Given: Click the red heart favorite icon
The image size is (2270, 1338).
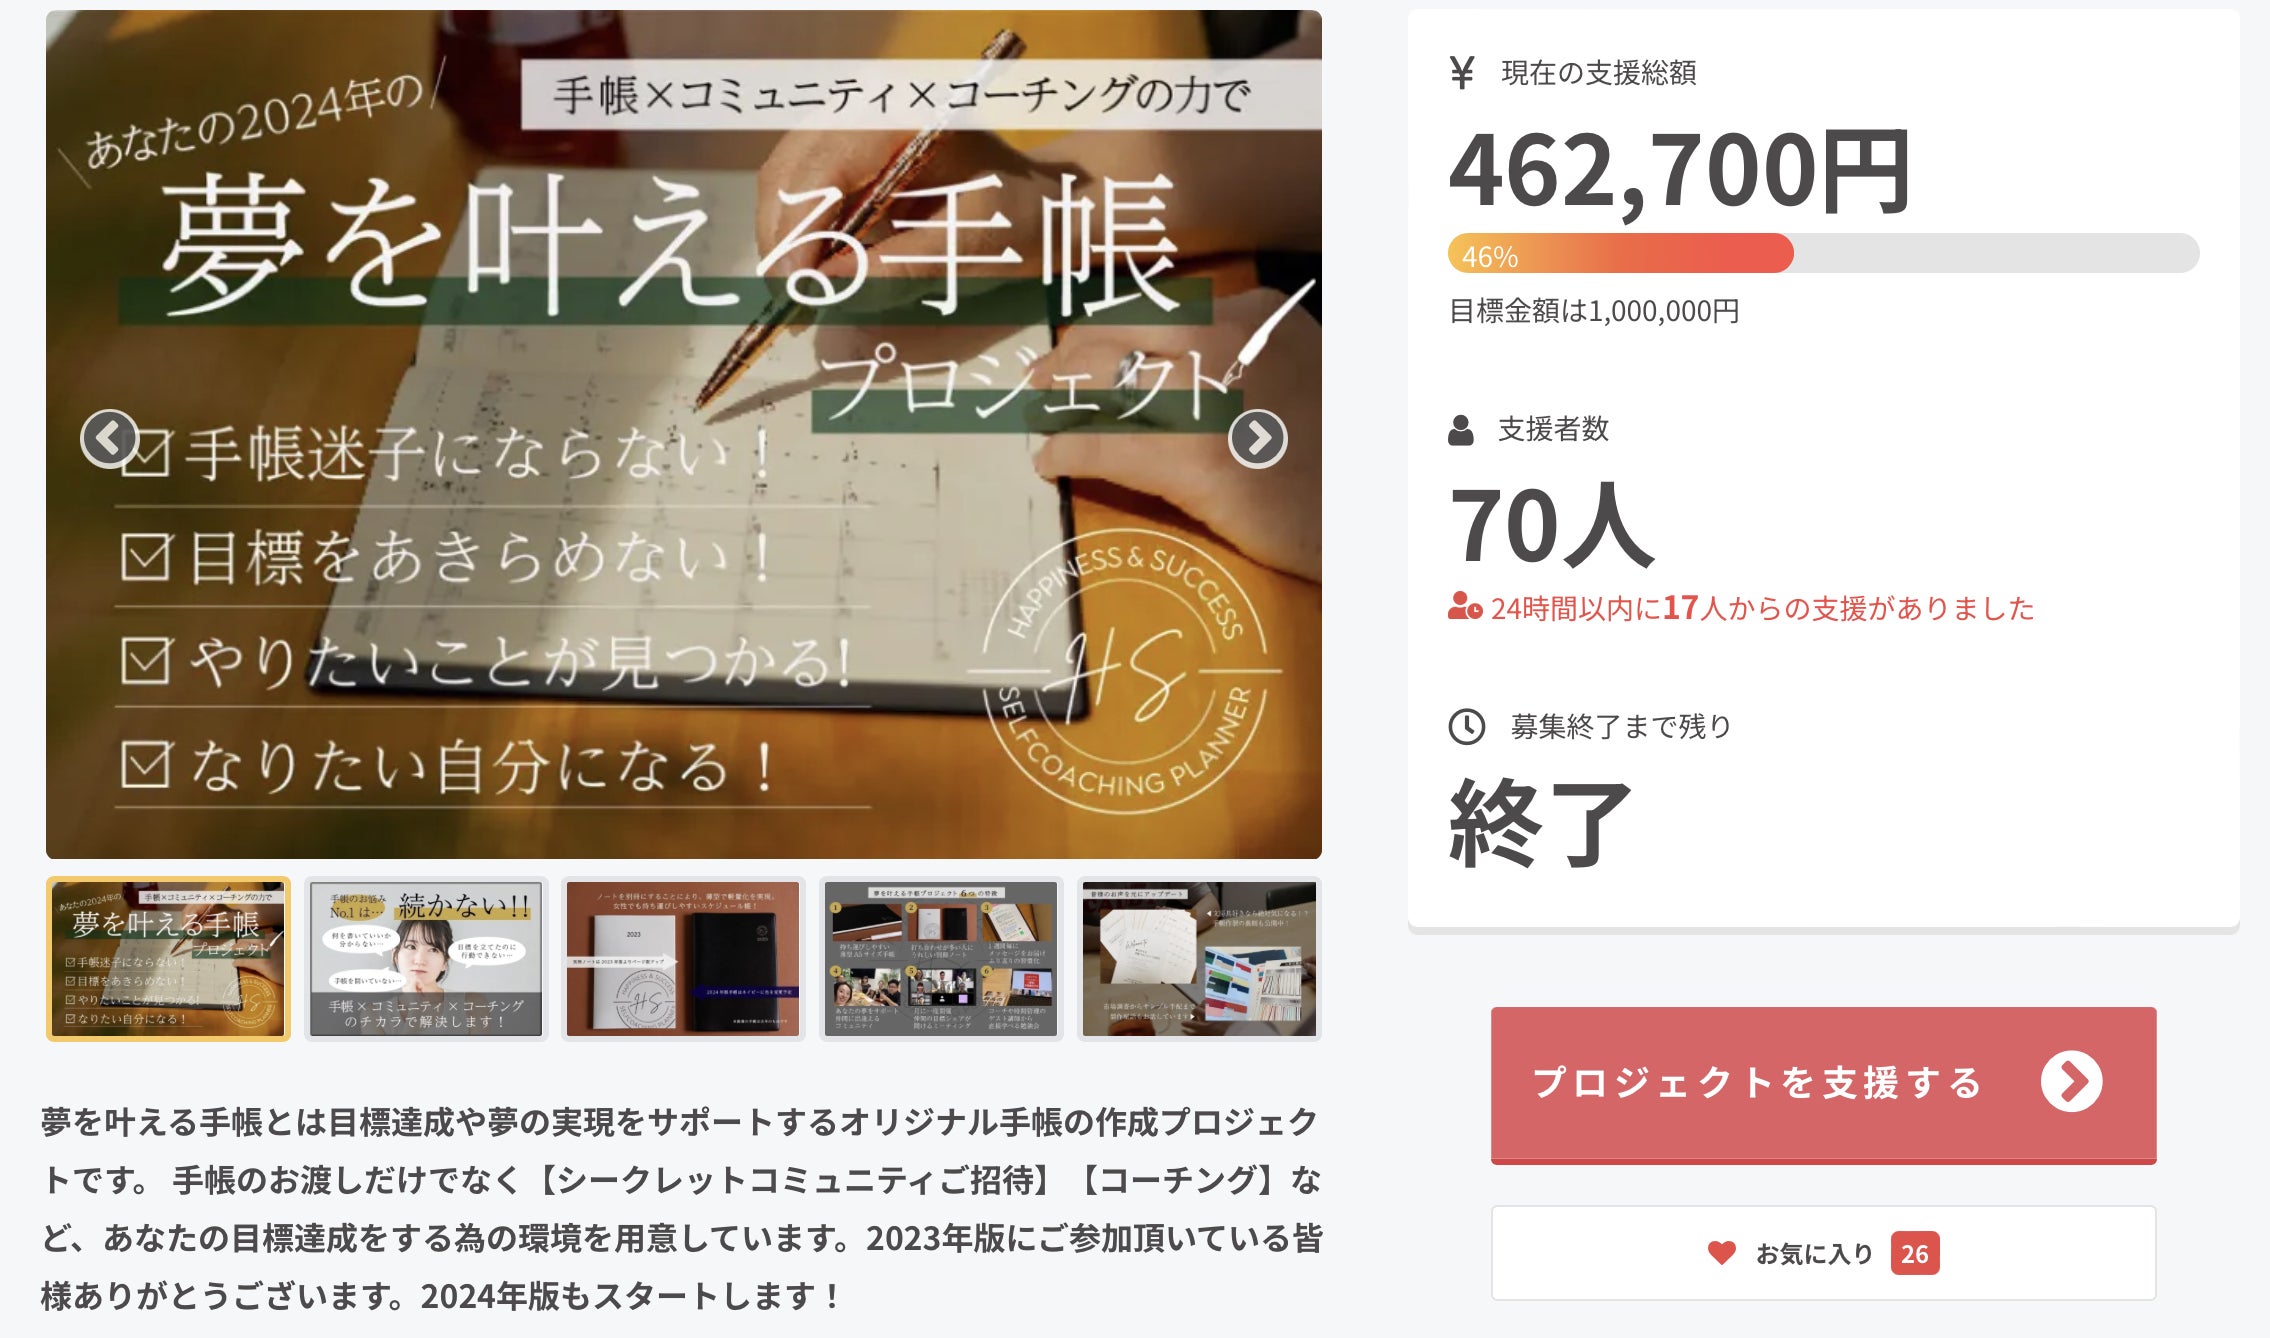Looking at the screenshot, I should tap(1722, 1253).
